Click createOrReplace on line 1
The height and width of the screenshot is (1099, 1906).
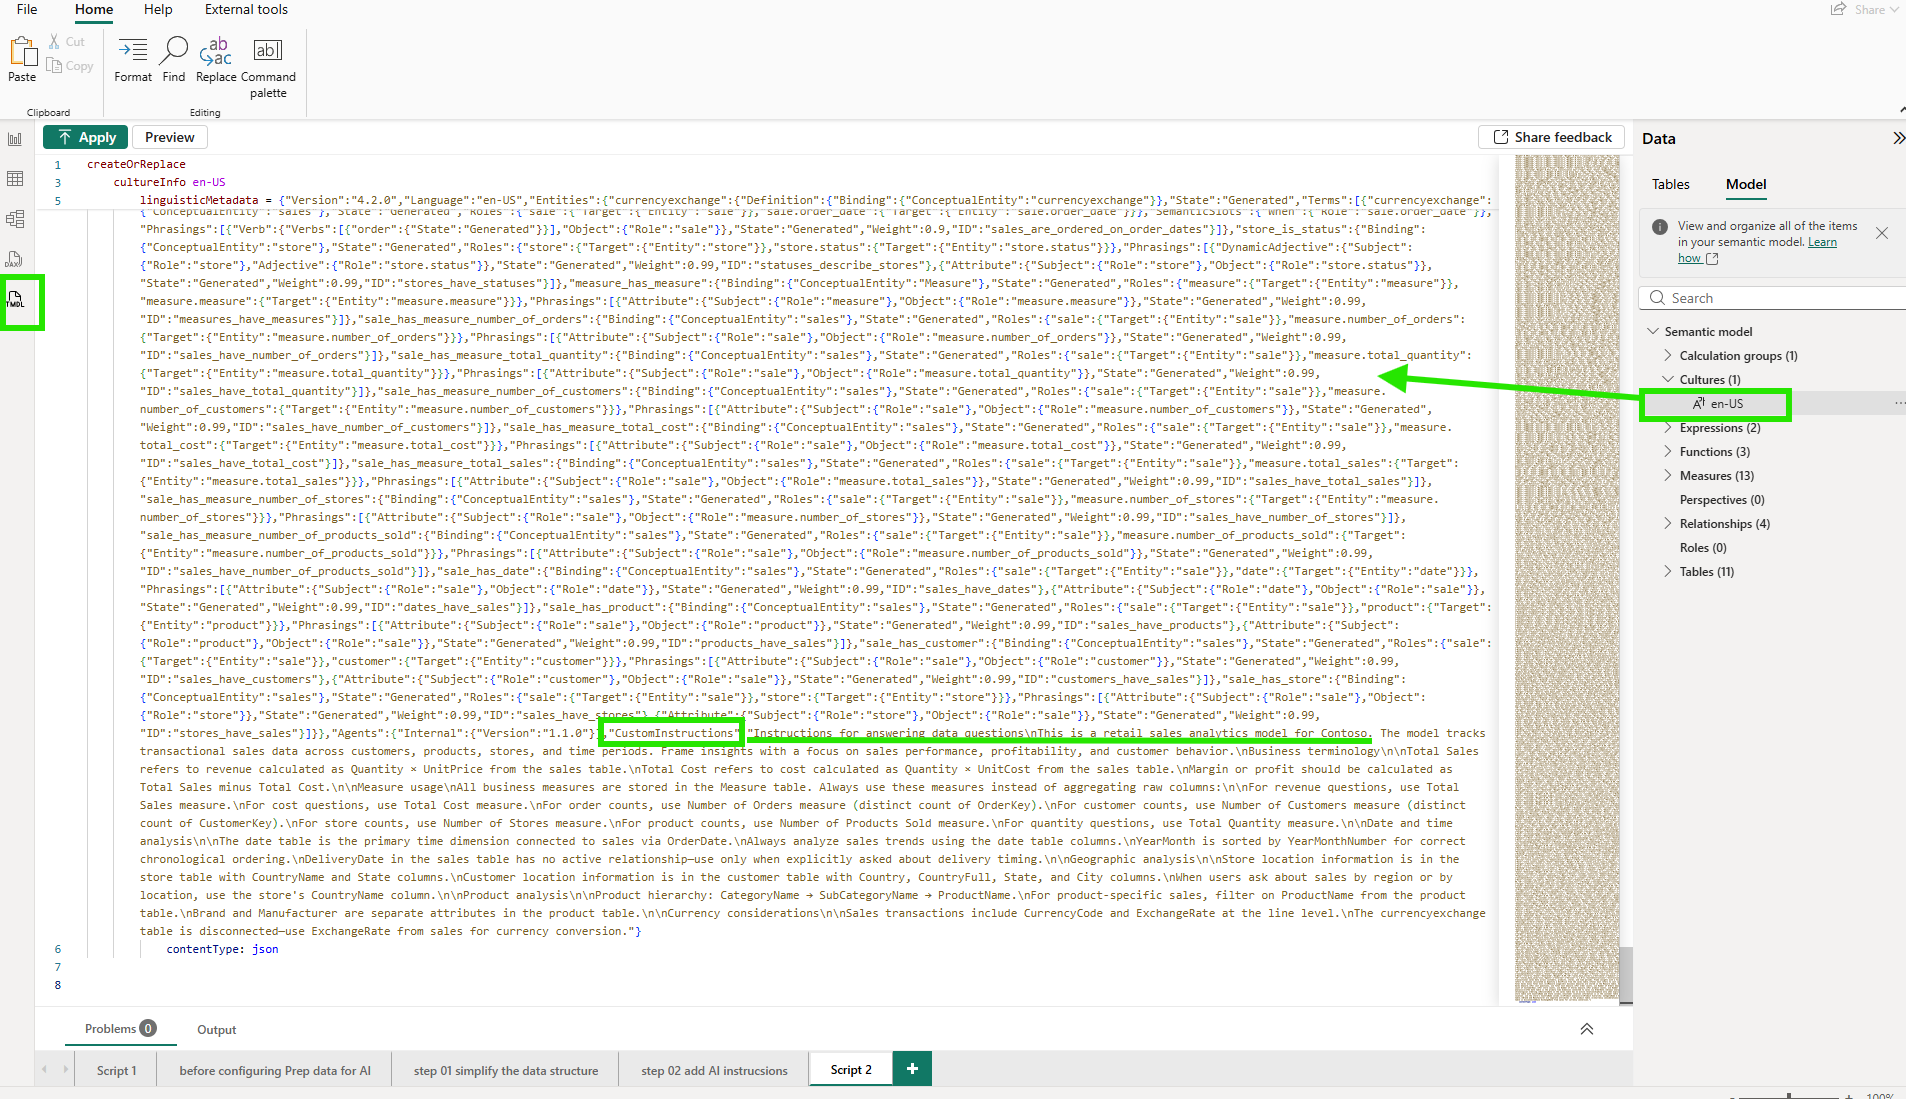(136, 165)
